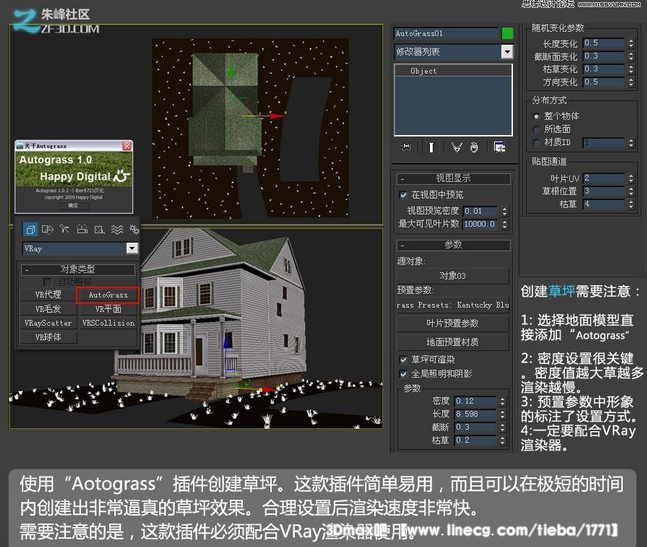Toggle 在视图中预览 checkbox
This screenshot has height=547, width=647.
coord(403,195)
